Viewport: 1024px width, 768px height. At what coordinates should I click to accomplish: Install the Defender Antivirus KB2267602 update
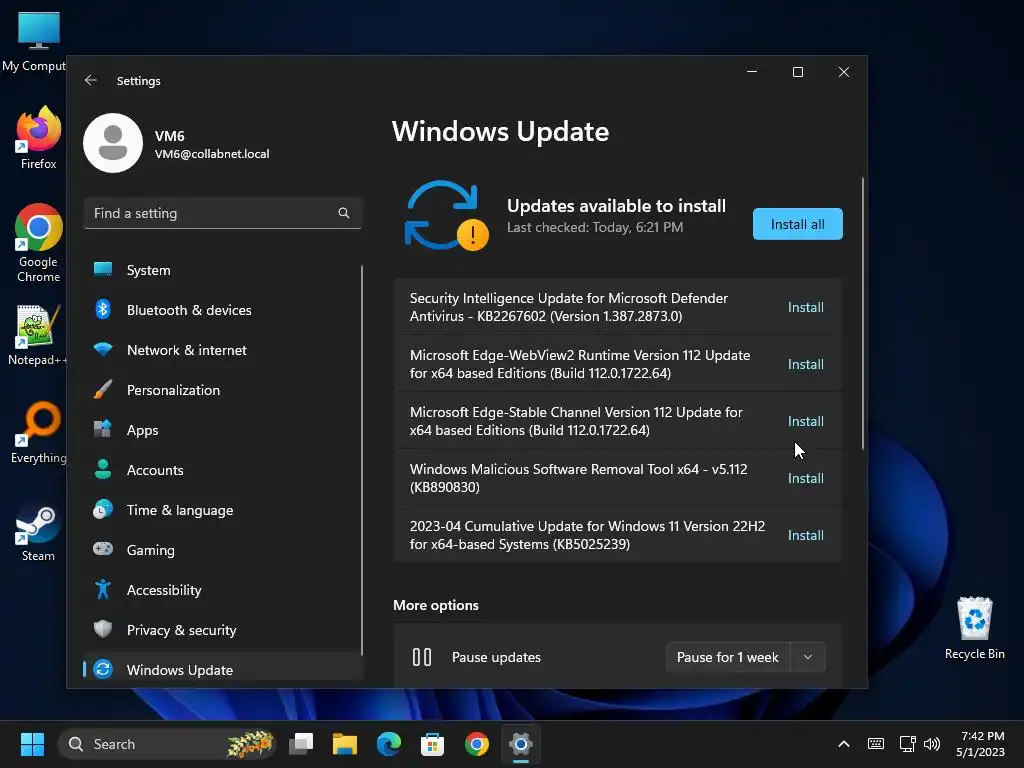click(x=805, y=307)
